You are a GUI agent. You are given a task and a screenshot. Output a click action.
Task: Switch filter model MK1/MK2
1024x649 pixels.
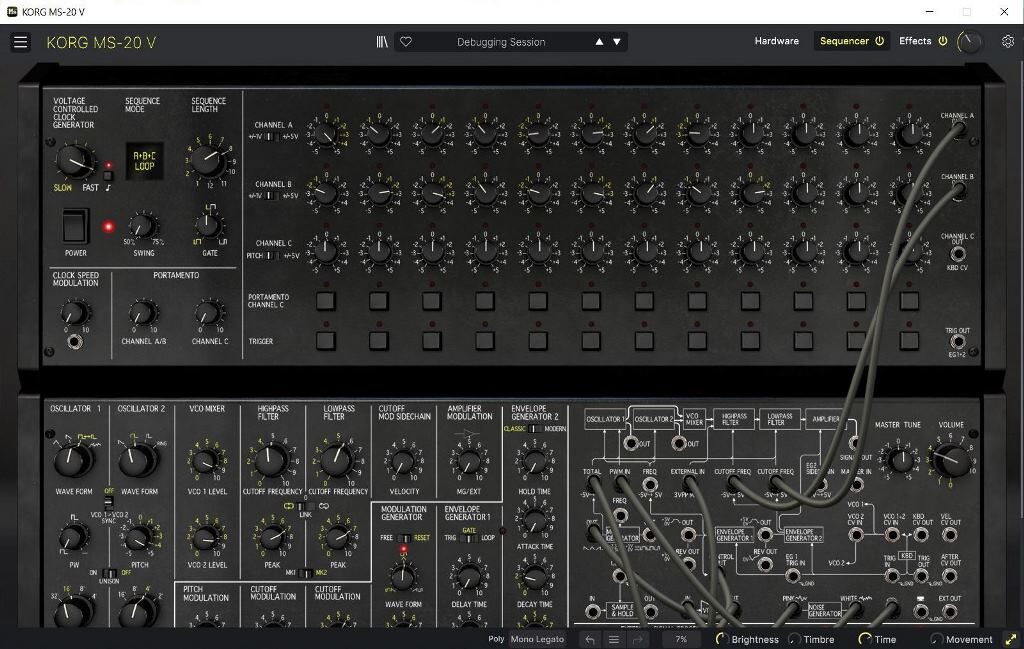(305, 573)
